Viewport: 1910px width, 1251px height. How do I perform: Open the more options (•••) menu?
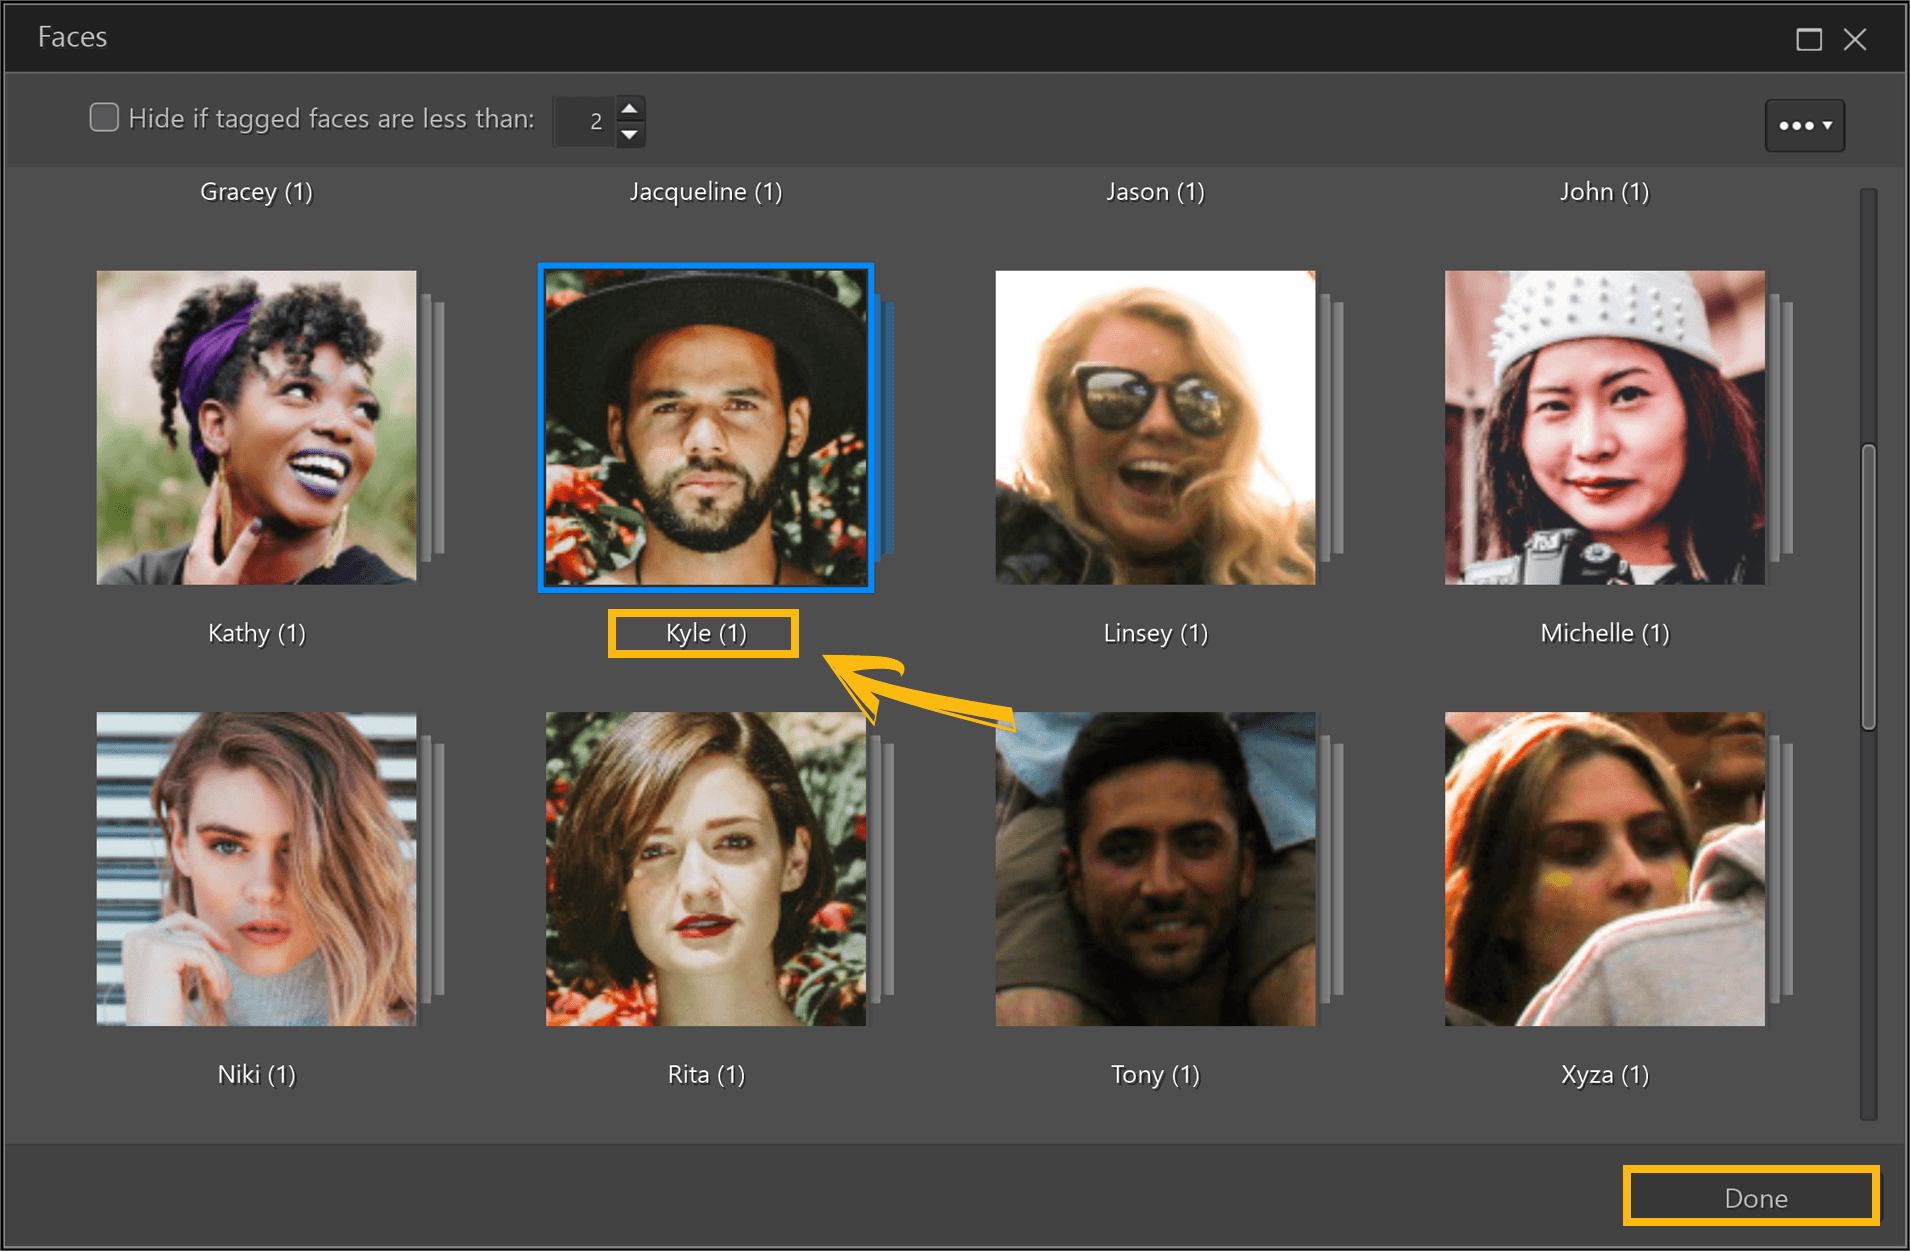pyautogui.click(x=1804, y=125)
